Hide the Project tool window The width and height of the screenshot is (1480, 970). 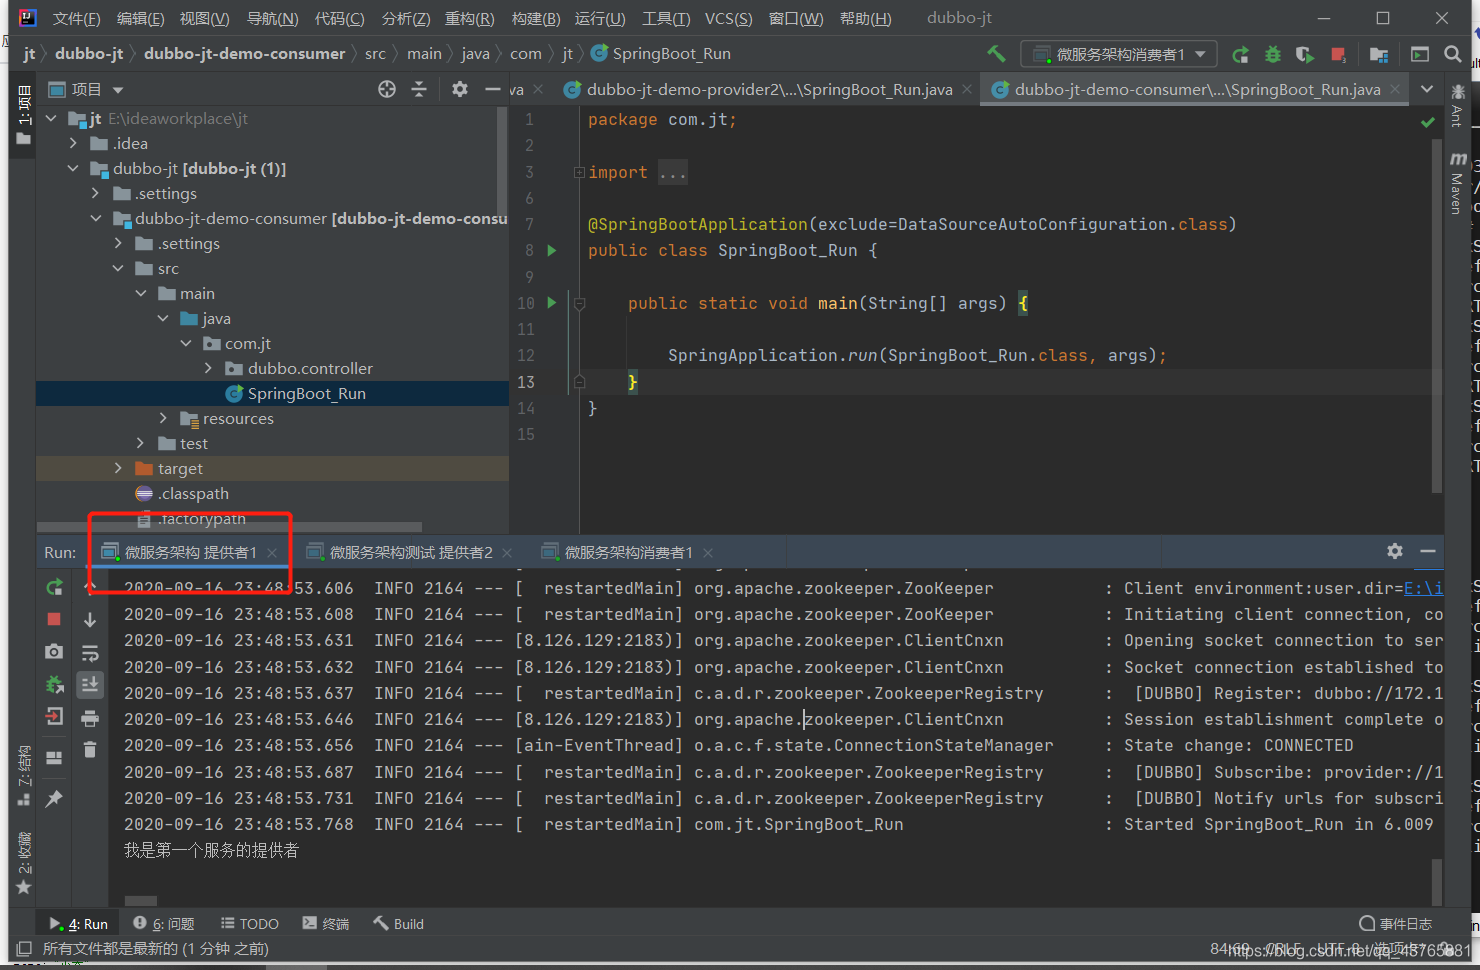[492, 89]
